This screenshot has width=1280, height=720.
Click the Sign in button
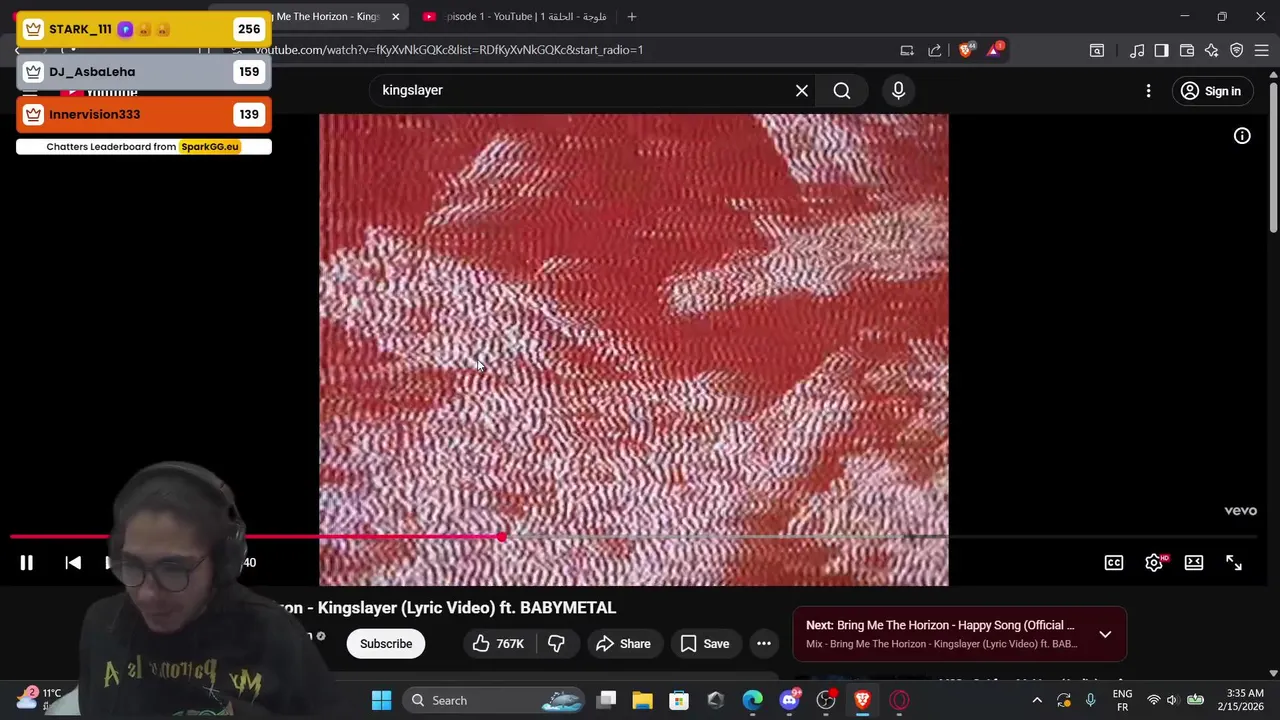tap(1211, 91)
